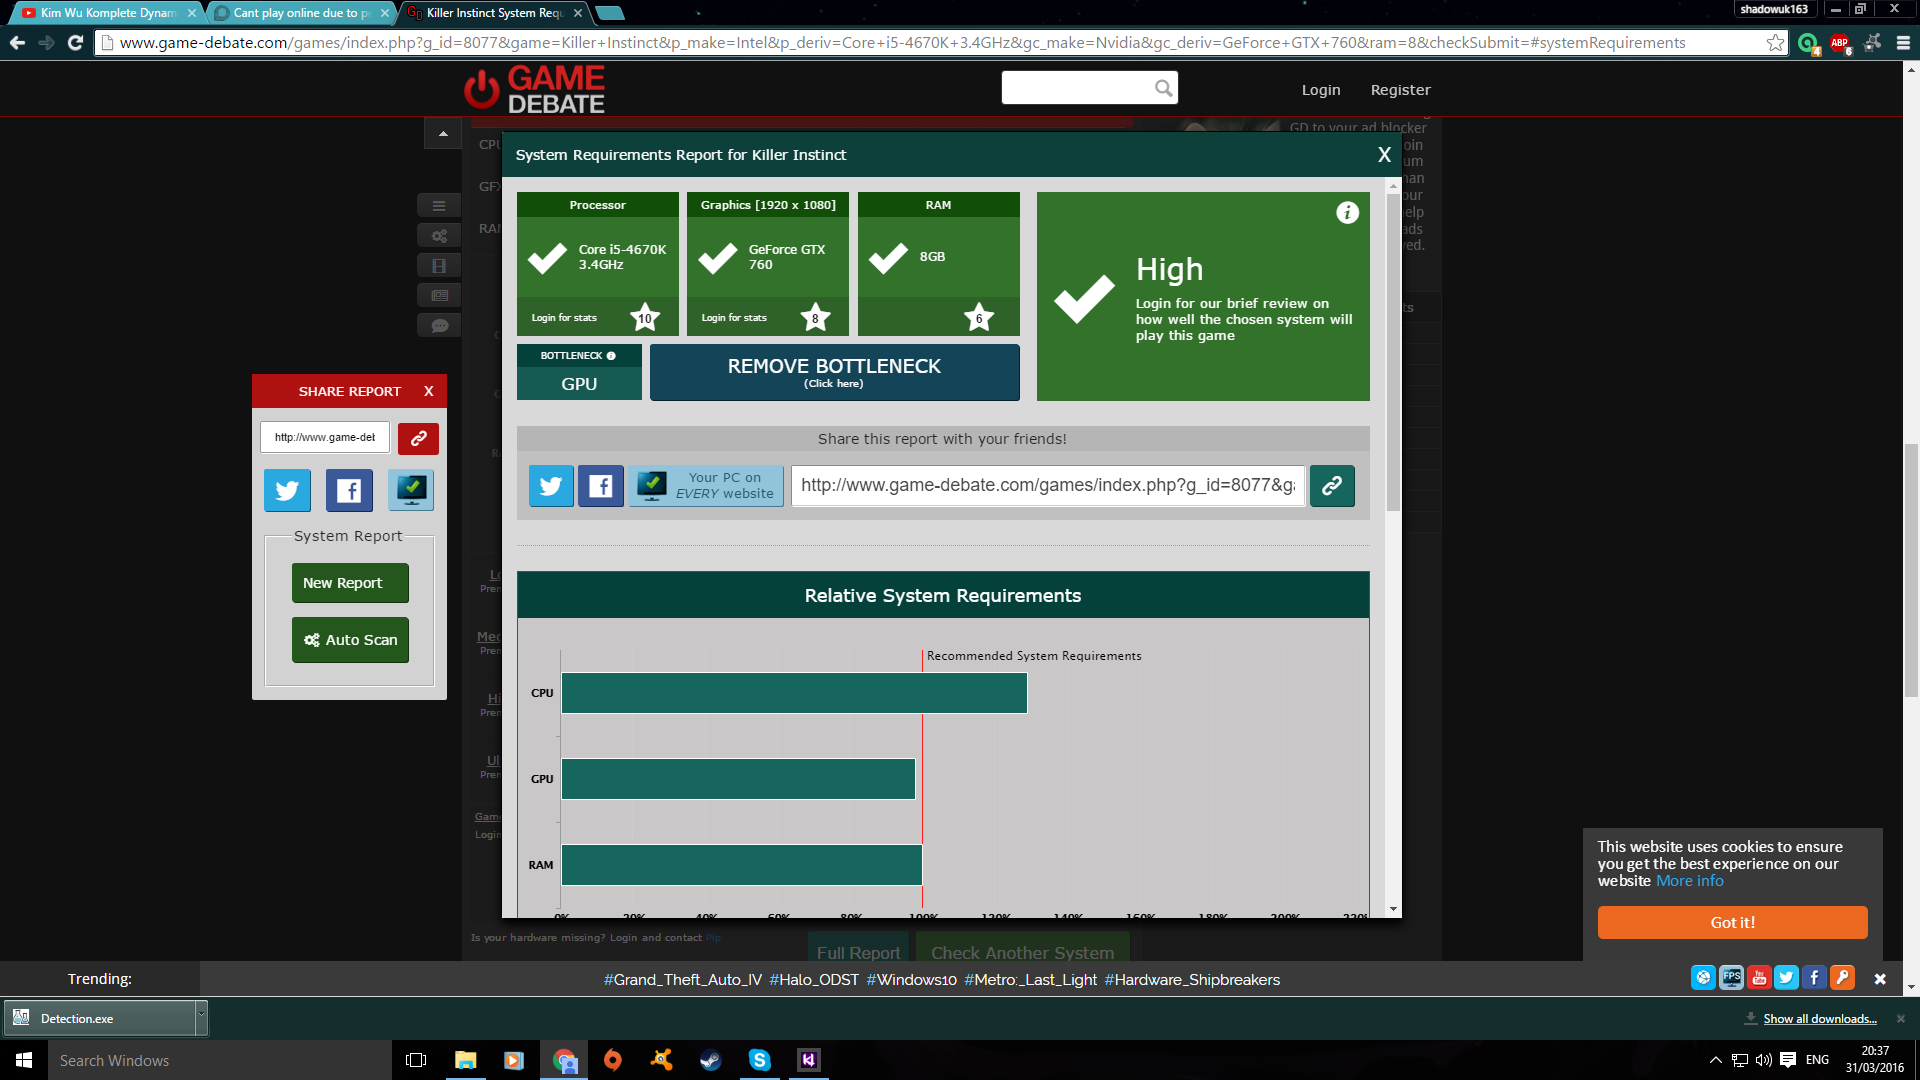The height and width of the screenshot is (1080, 1920).
Task: Open the hamburger list sidebar icon
Action: [439, 206]
